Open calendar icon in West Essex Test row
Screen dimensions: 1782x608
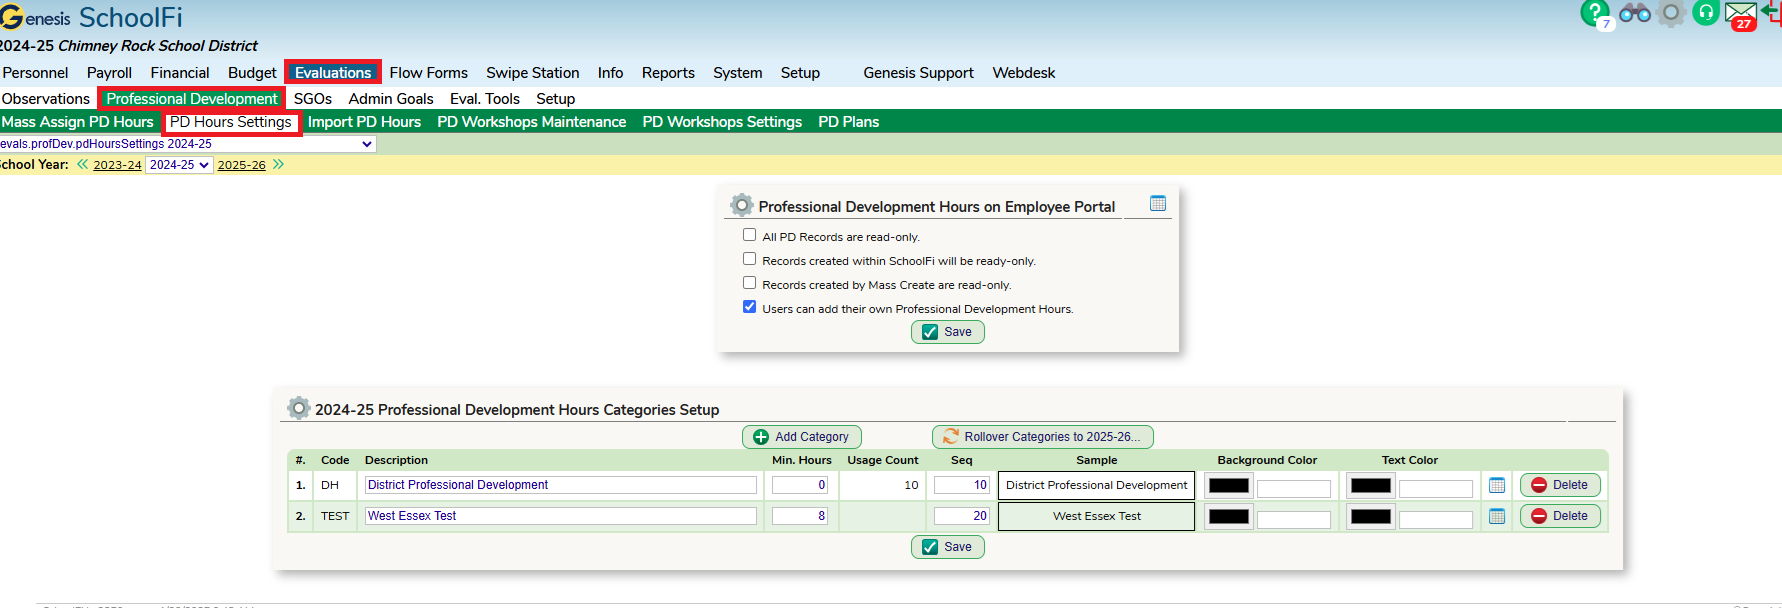(x=1497, y=516)
